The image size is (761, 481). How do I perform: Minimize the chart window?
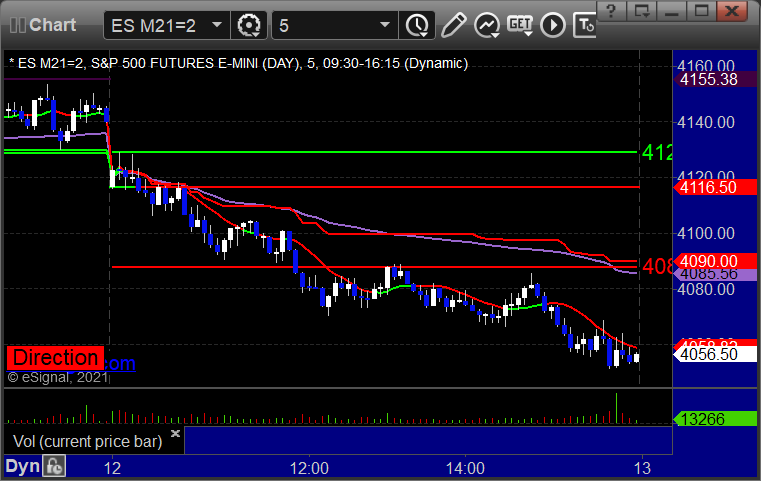672,11
